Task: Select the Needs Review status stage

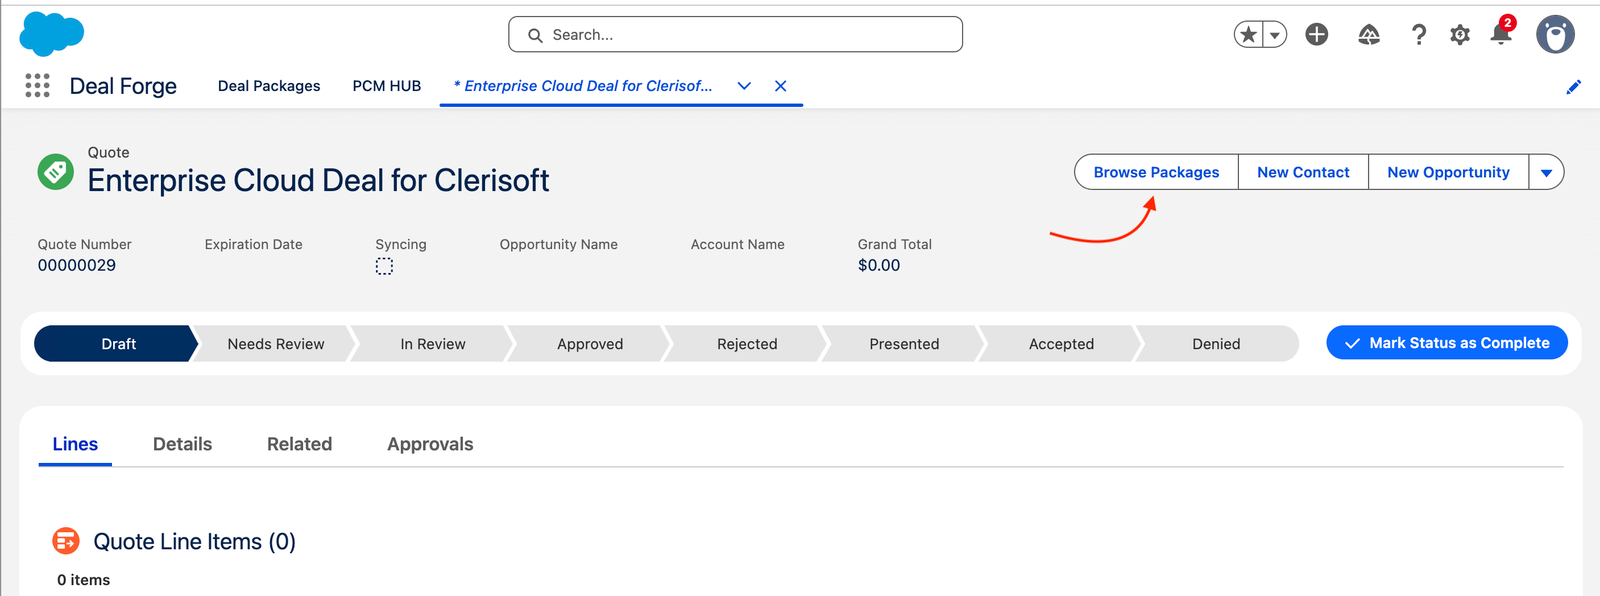Action: pyautogui.click(x=276, y=343)
